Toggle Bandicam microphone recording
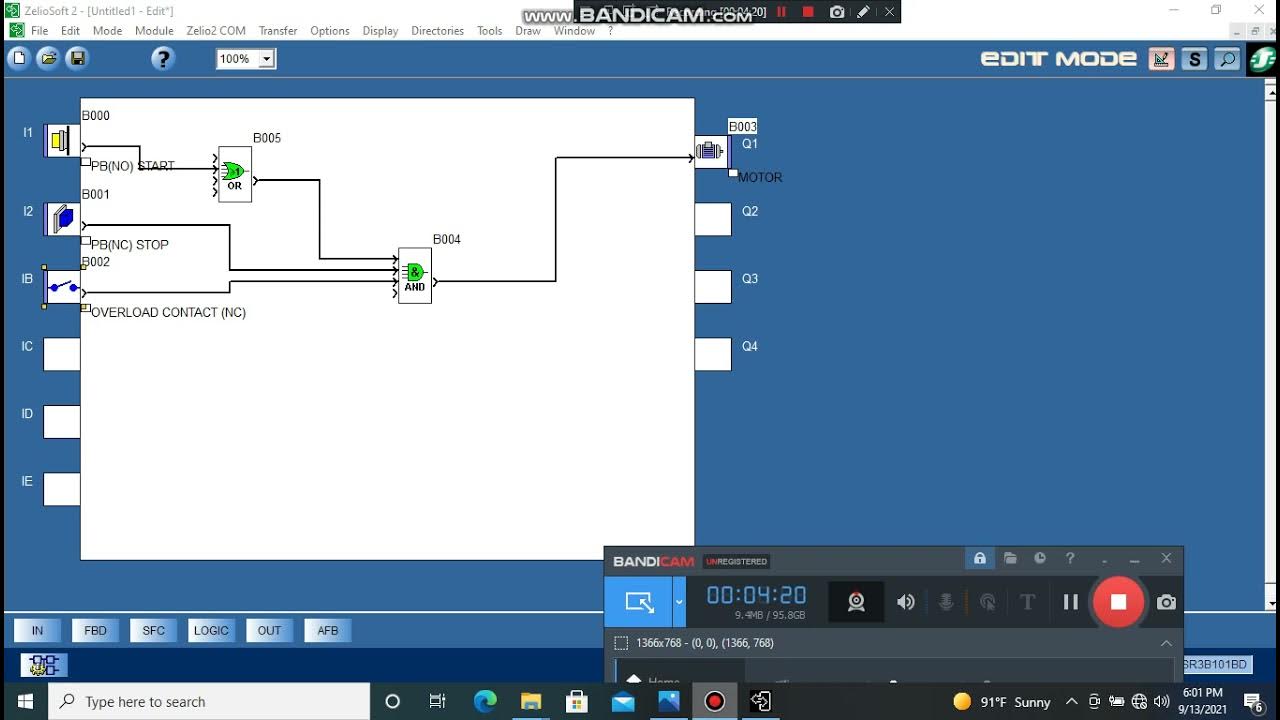 tap(946, 602)
